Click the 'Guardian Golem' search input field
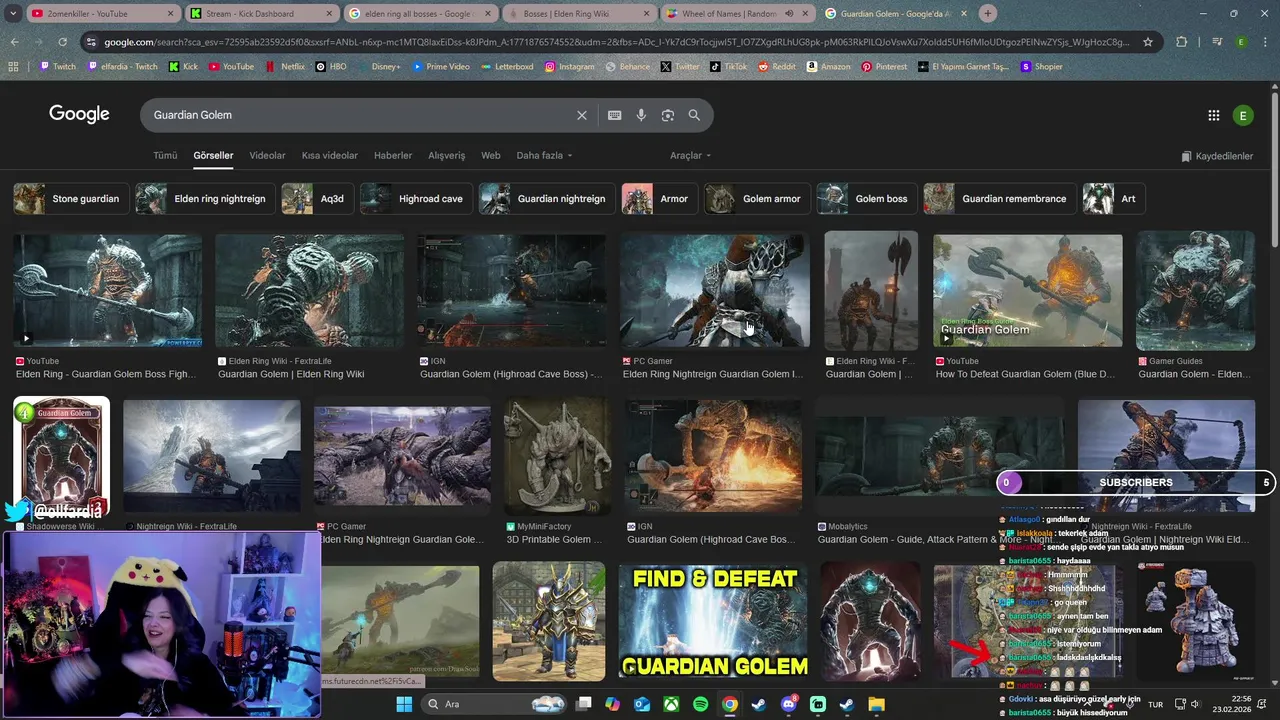 (360, 115)
